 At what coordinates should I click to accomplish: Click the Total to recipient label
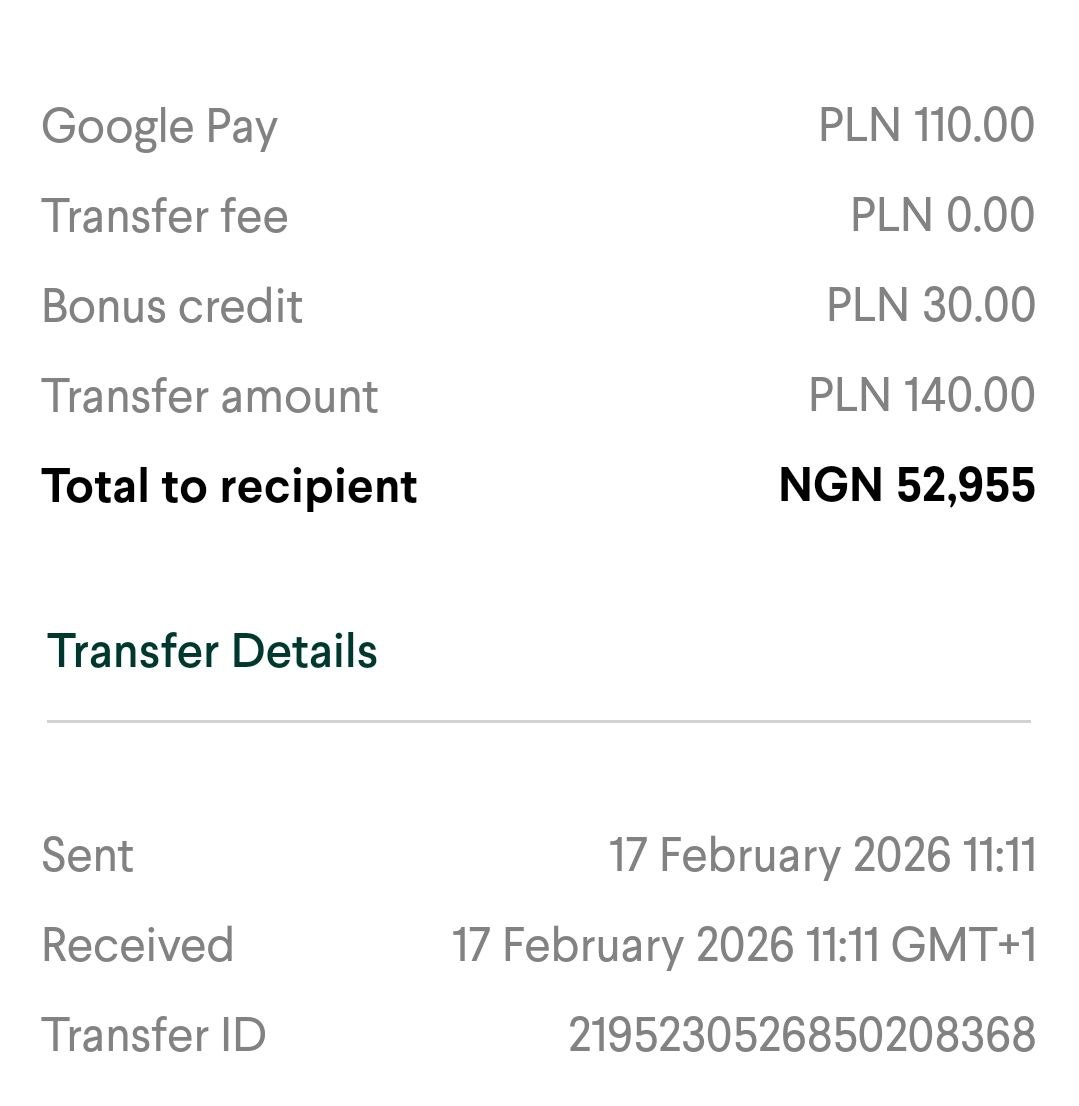(229, 486)
